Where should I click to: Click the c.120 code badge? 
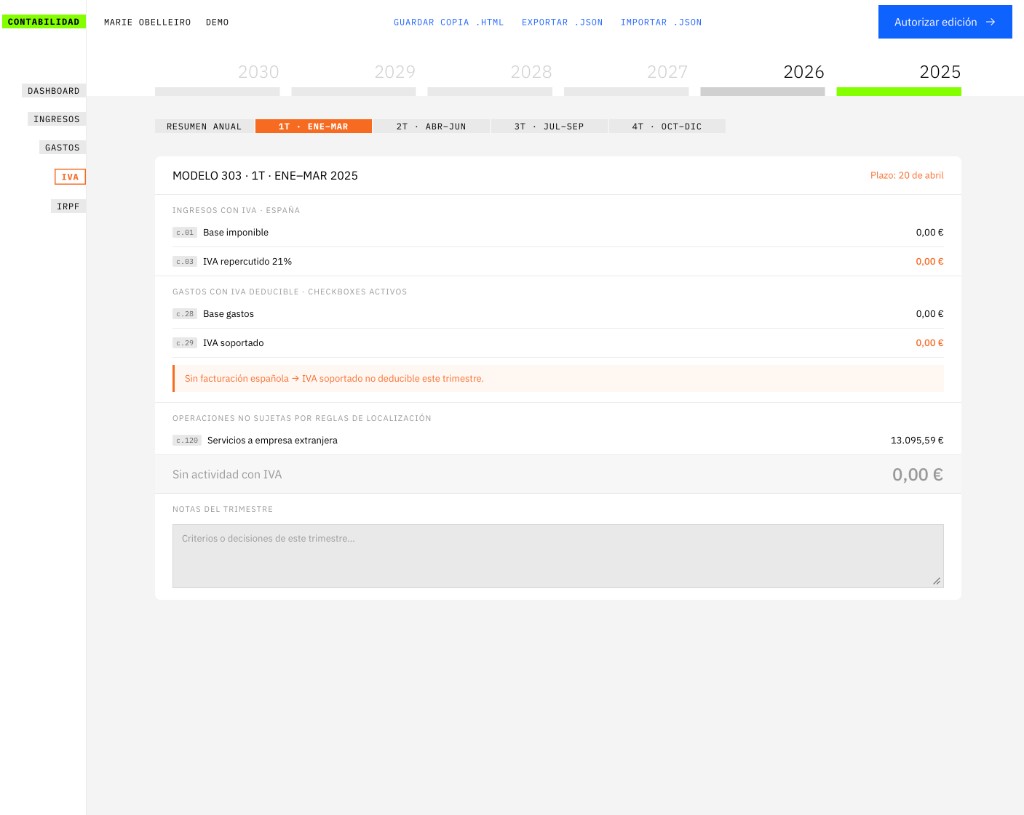coord(187,440)
